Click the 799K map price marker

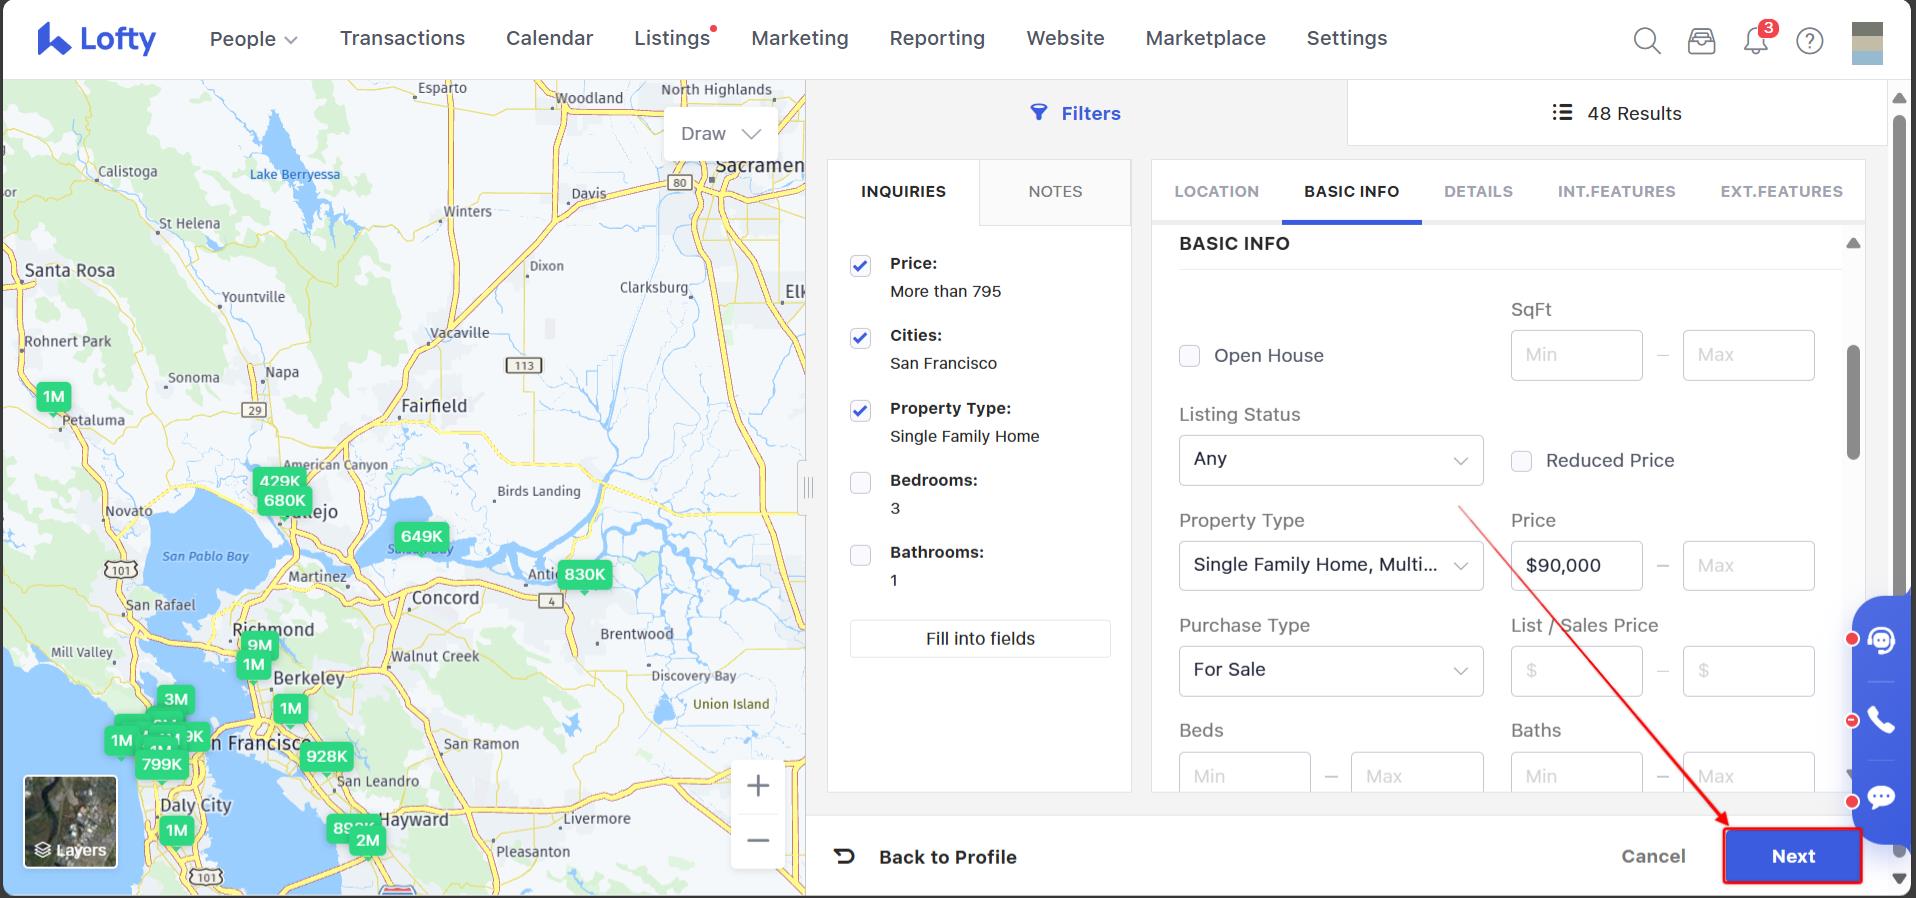click(162, 764)
